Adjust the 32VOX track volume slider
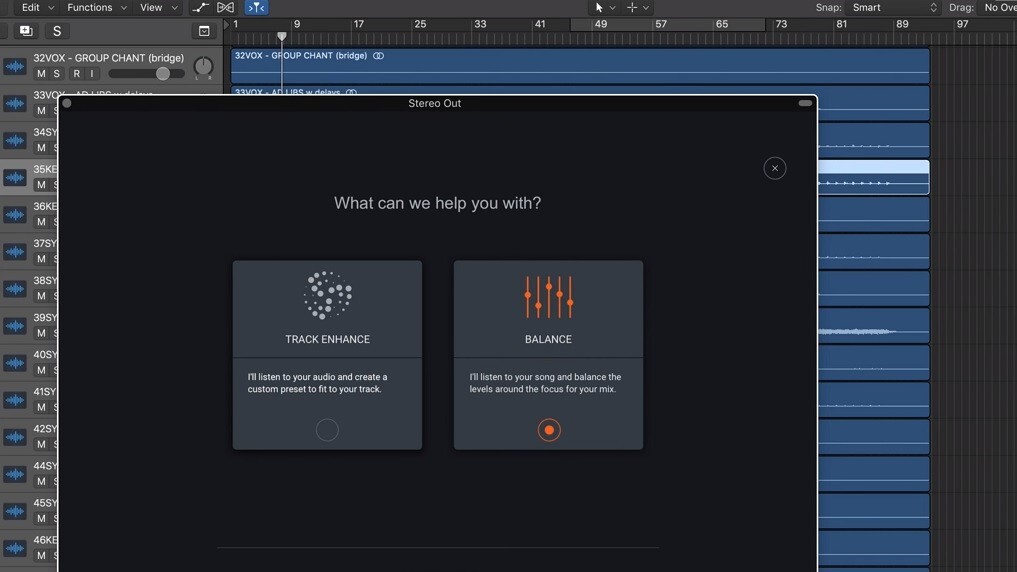 (162, 74)
